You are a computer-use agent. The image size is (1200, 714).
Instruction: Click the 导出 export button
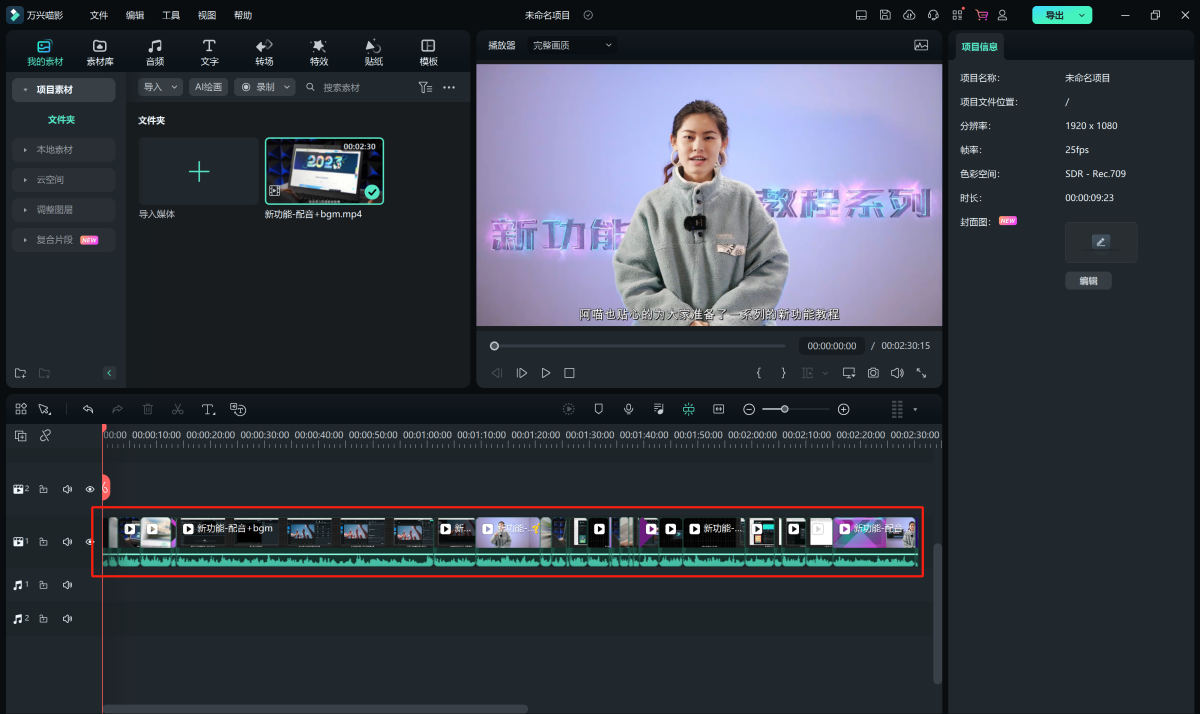tap(1055, 15)
